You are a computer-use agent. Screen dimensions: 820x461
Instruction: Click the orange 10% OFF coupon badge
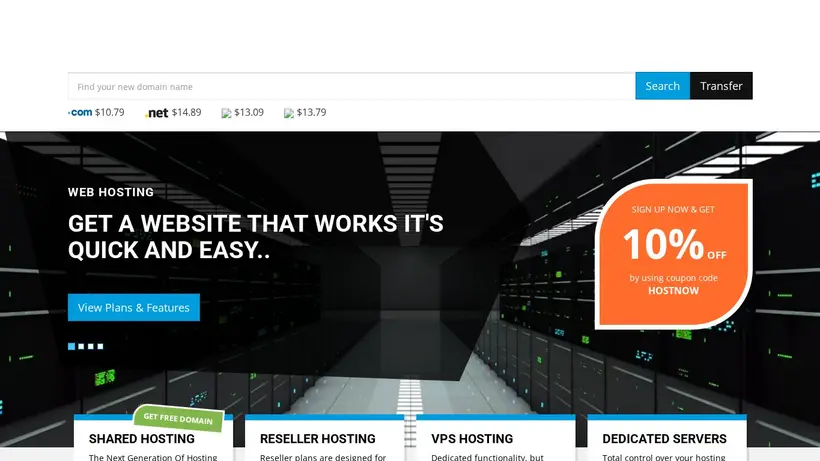point(674,255)
